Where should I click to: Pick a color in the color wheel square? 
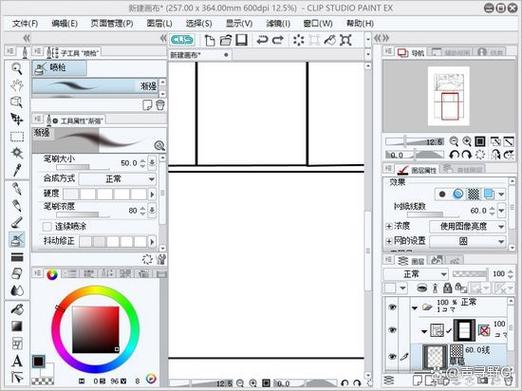coord(96,329)
